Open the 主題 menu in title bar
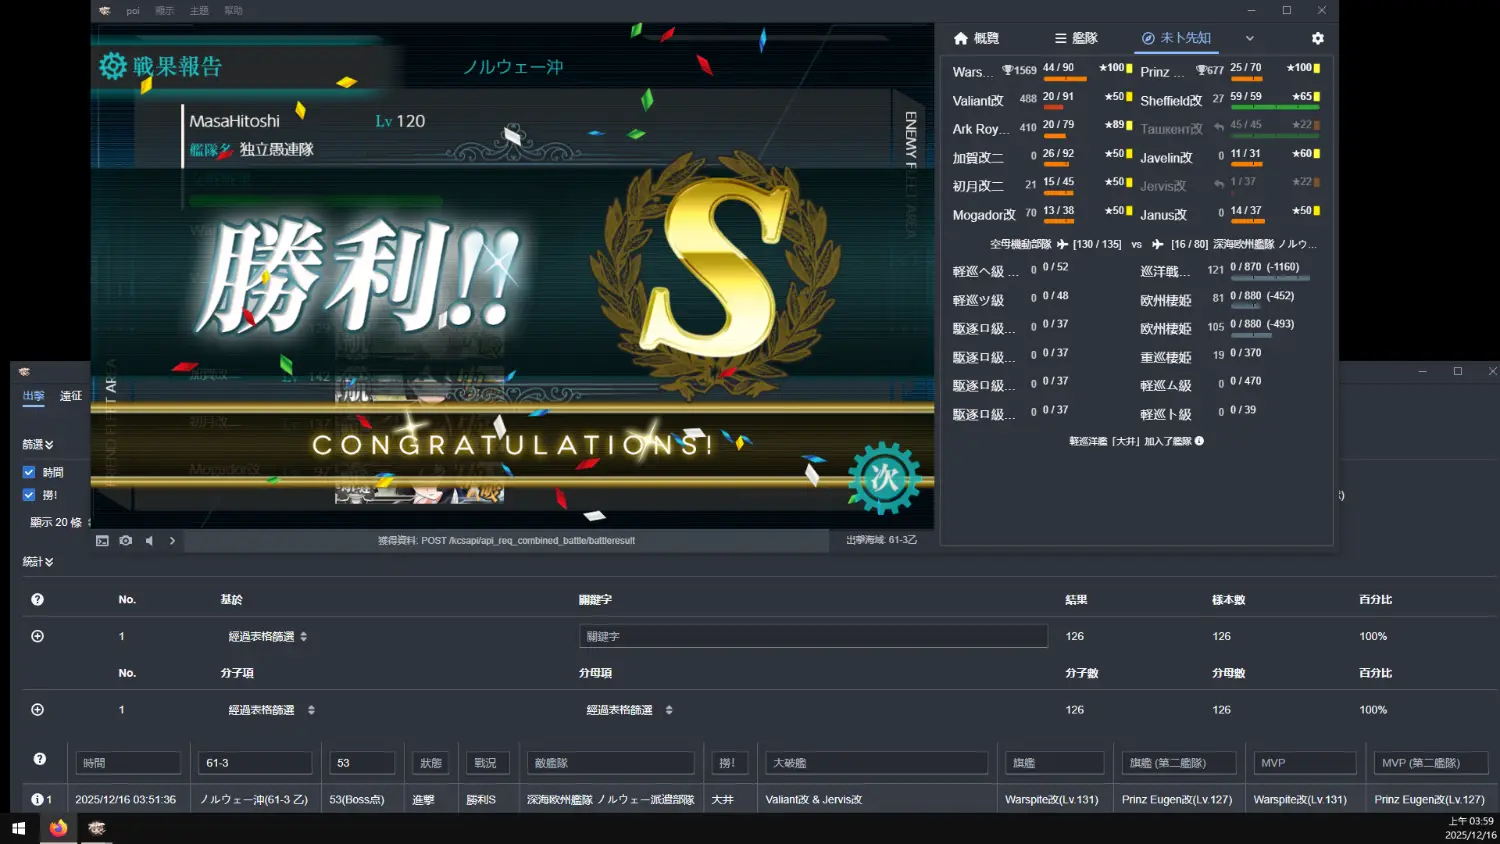This screenshot has width=1500, height=844. point(199,11)
